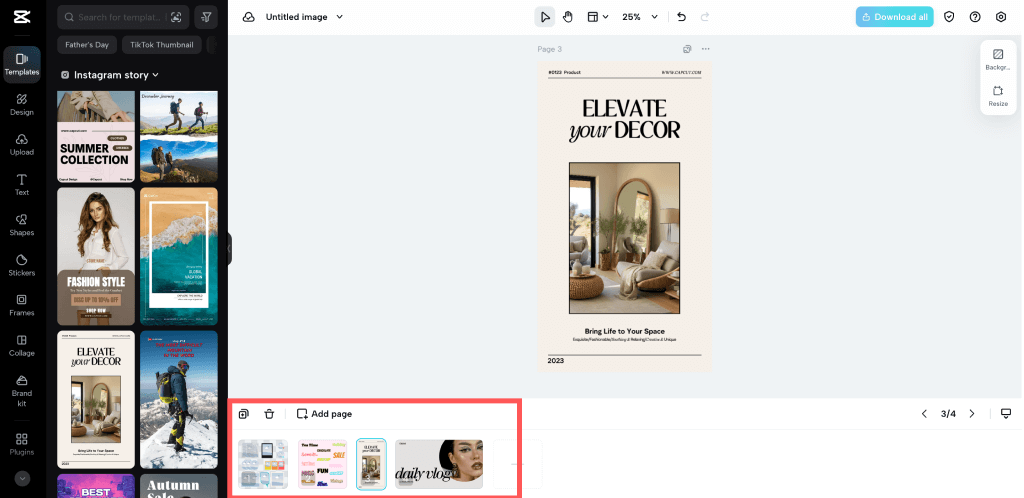Viewport: 1024px width, 498px height.
Task: Delete the selected page with trash icon
Action: (x=269, y=414)
